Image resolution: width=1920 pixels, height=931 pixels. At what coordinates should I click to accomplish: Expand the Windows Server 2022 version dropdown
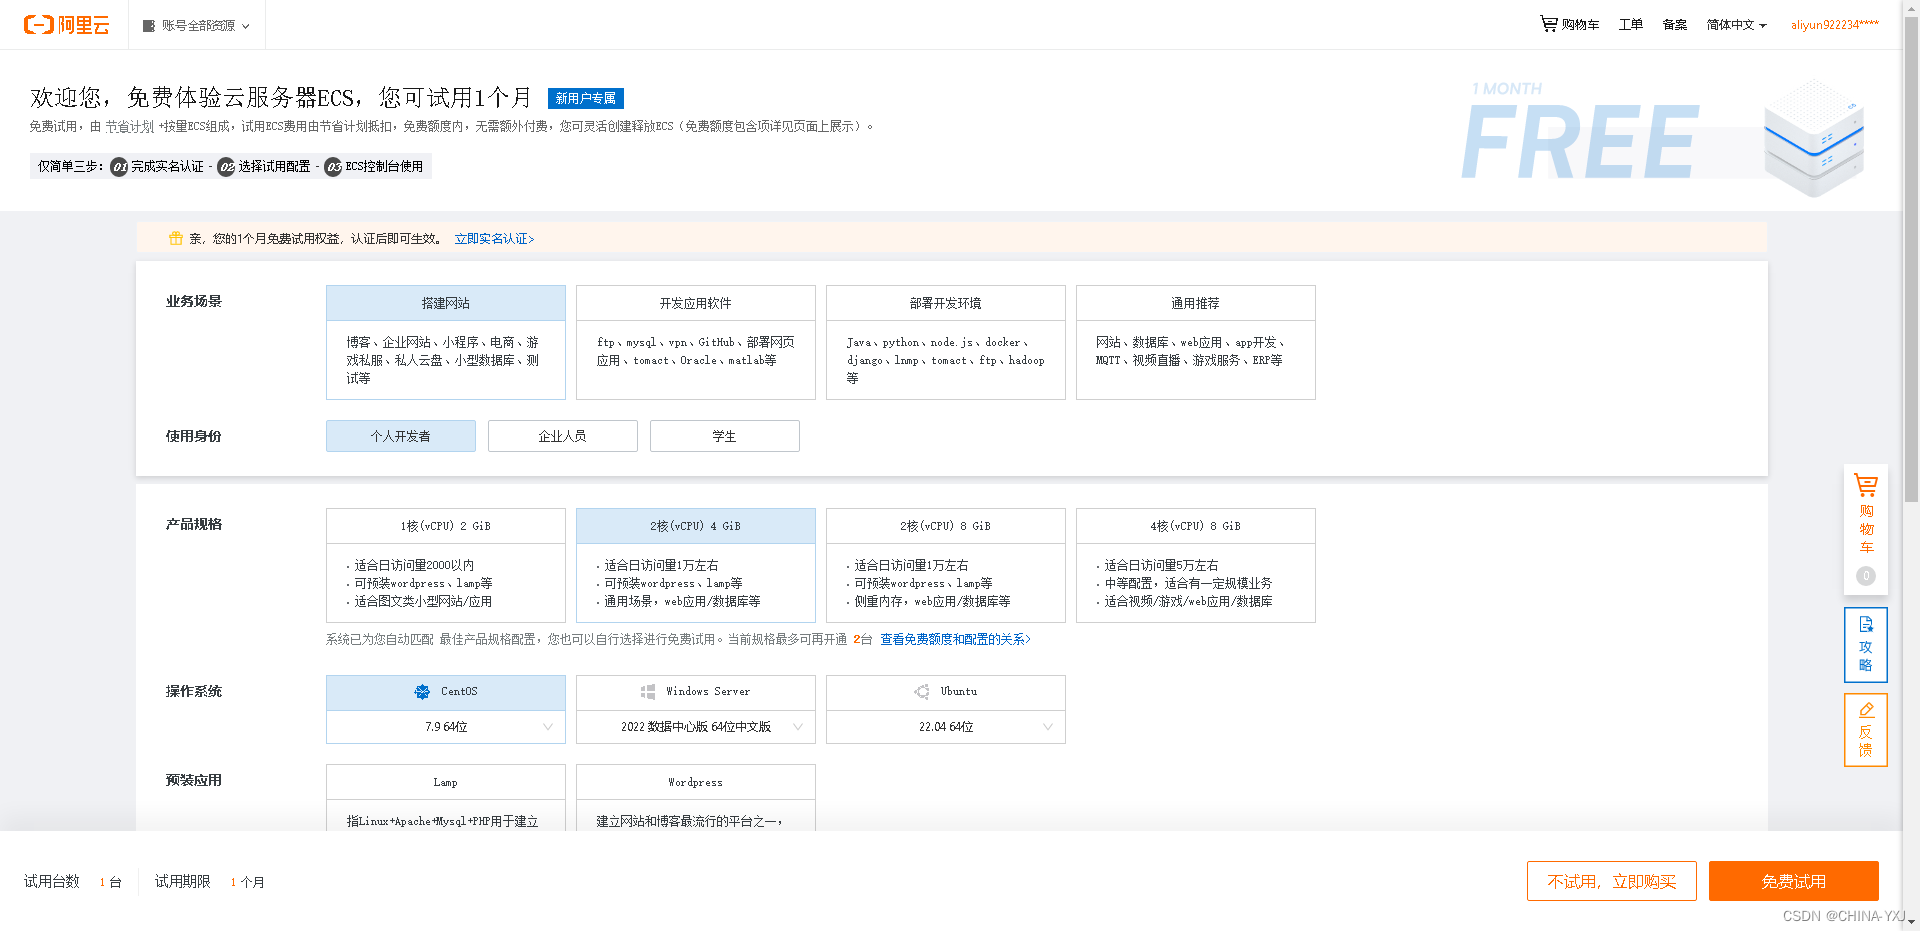pyautogui.click(x=696, y=727)
